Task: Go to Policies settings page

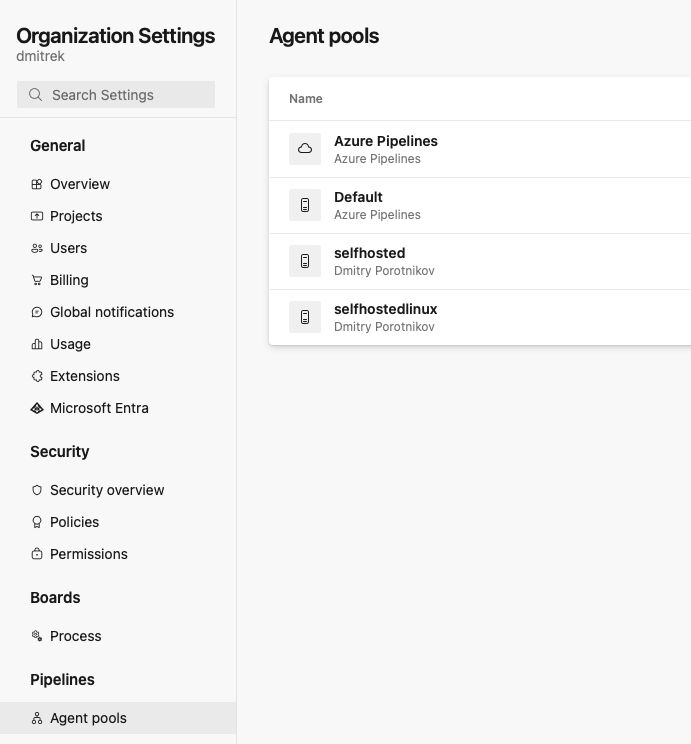Action: 74,522
